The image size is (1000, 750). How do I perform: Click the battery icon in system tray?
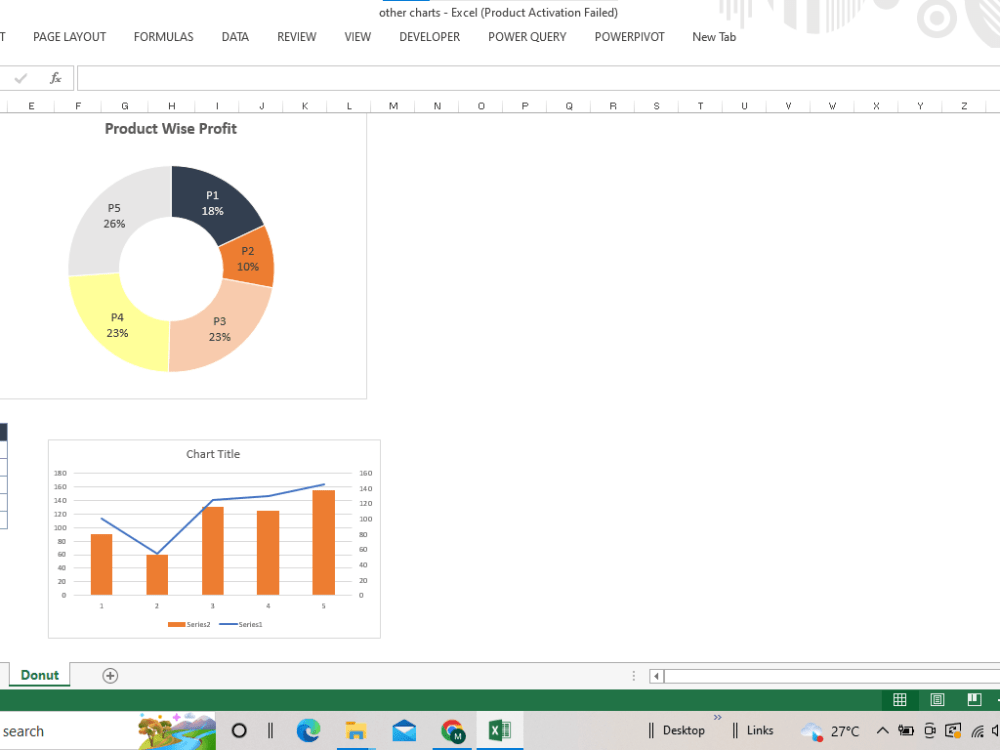pos(906,731)
